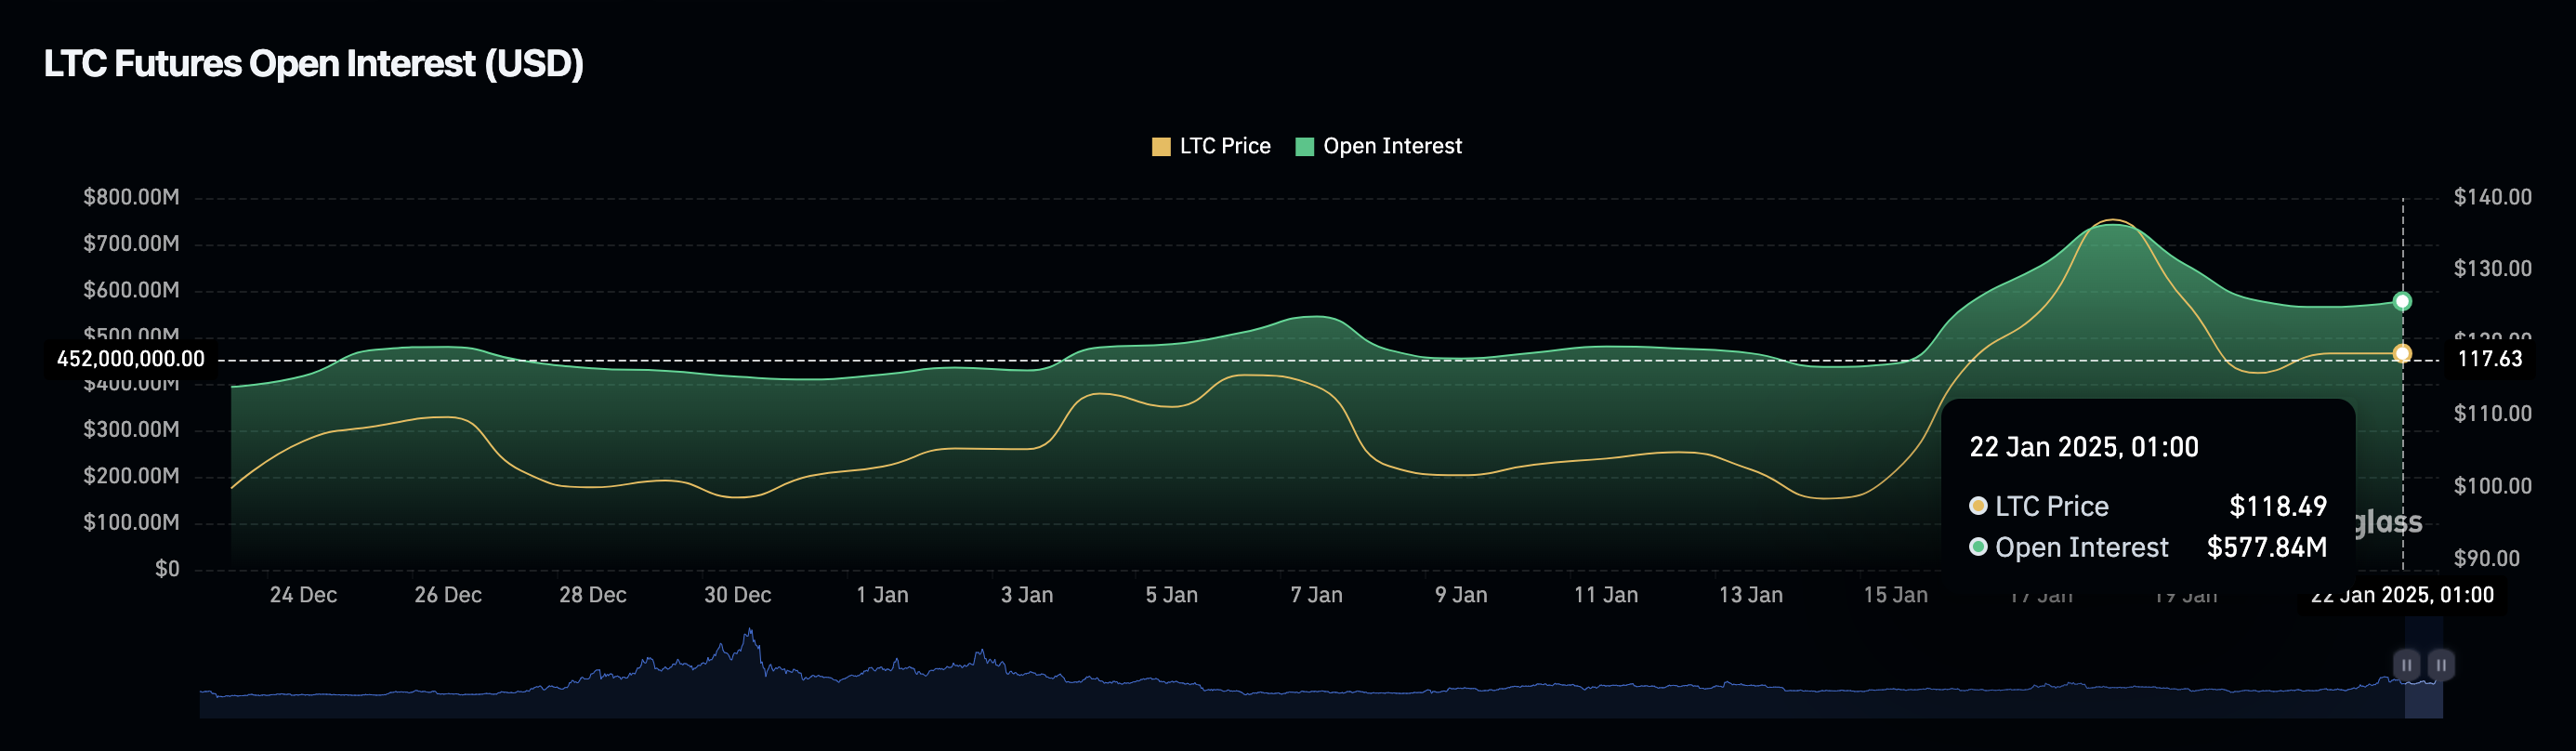
Task: Click the $100.00M left axis label
Action: click(131, 523)
